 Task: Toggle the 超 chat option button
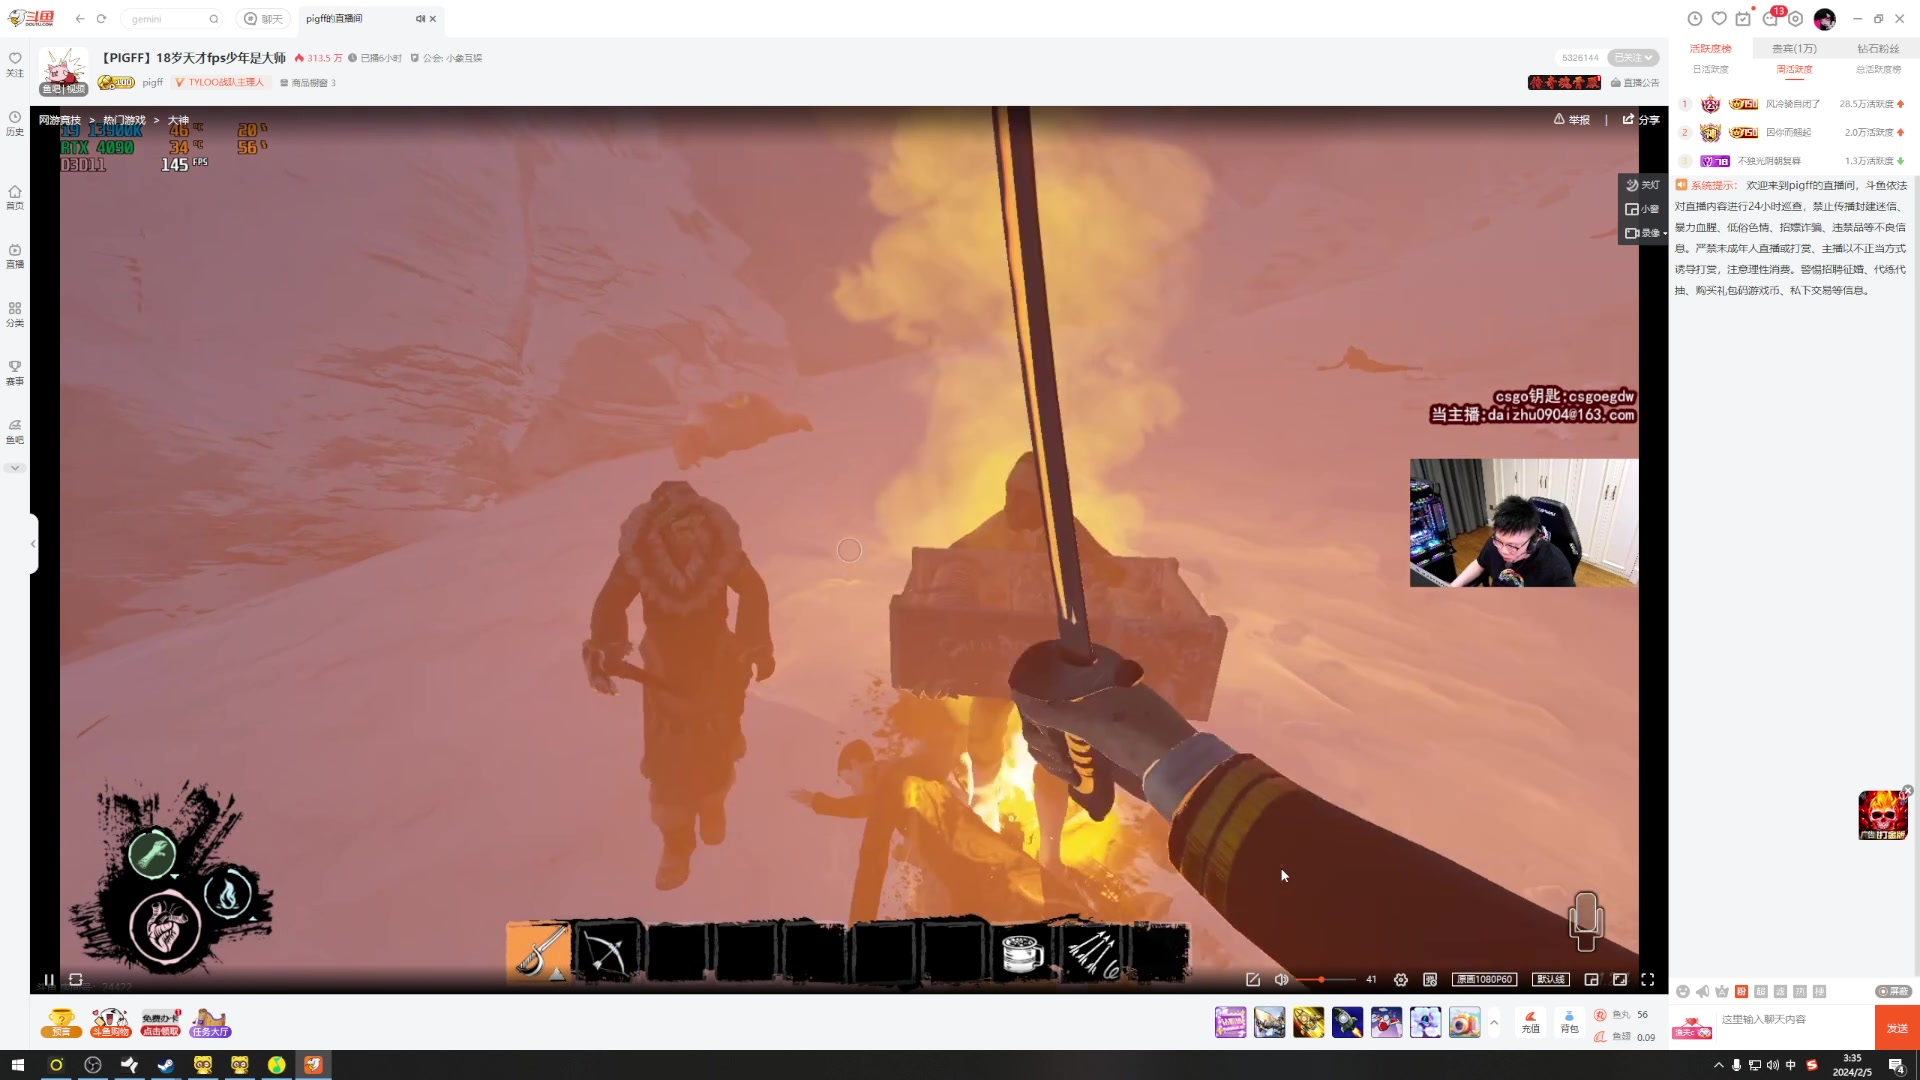coord(1761,992)
